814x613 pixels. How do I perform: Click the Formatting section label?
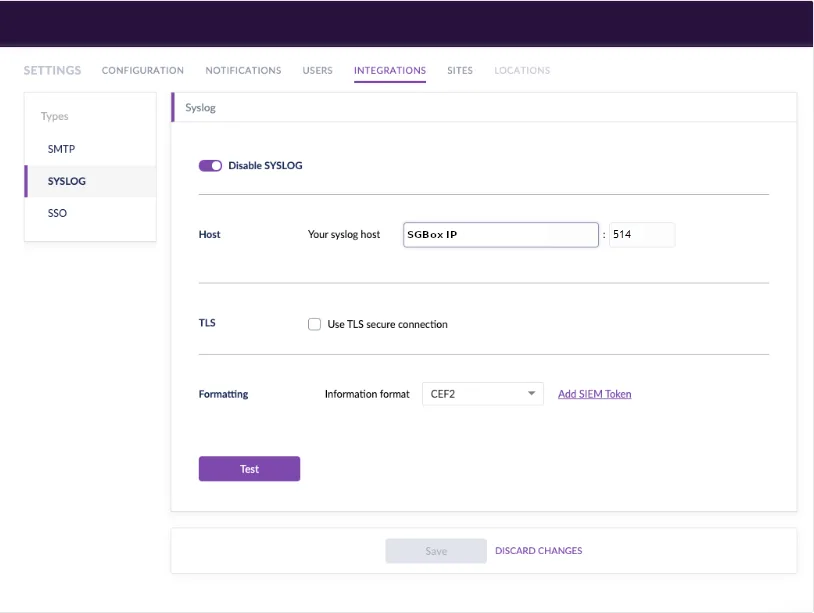click(223, 394)
